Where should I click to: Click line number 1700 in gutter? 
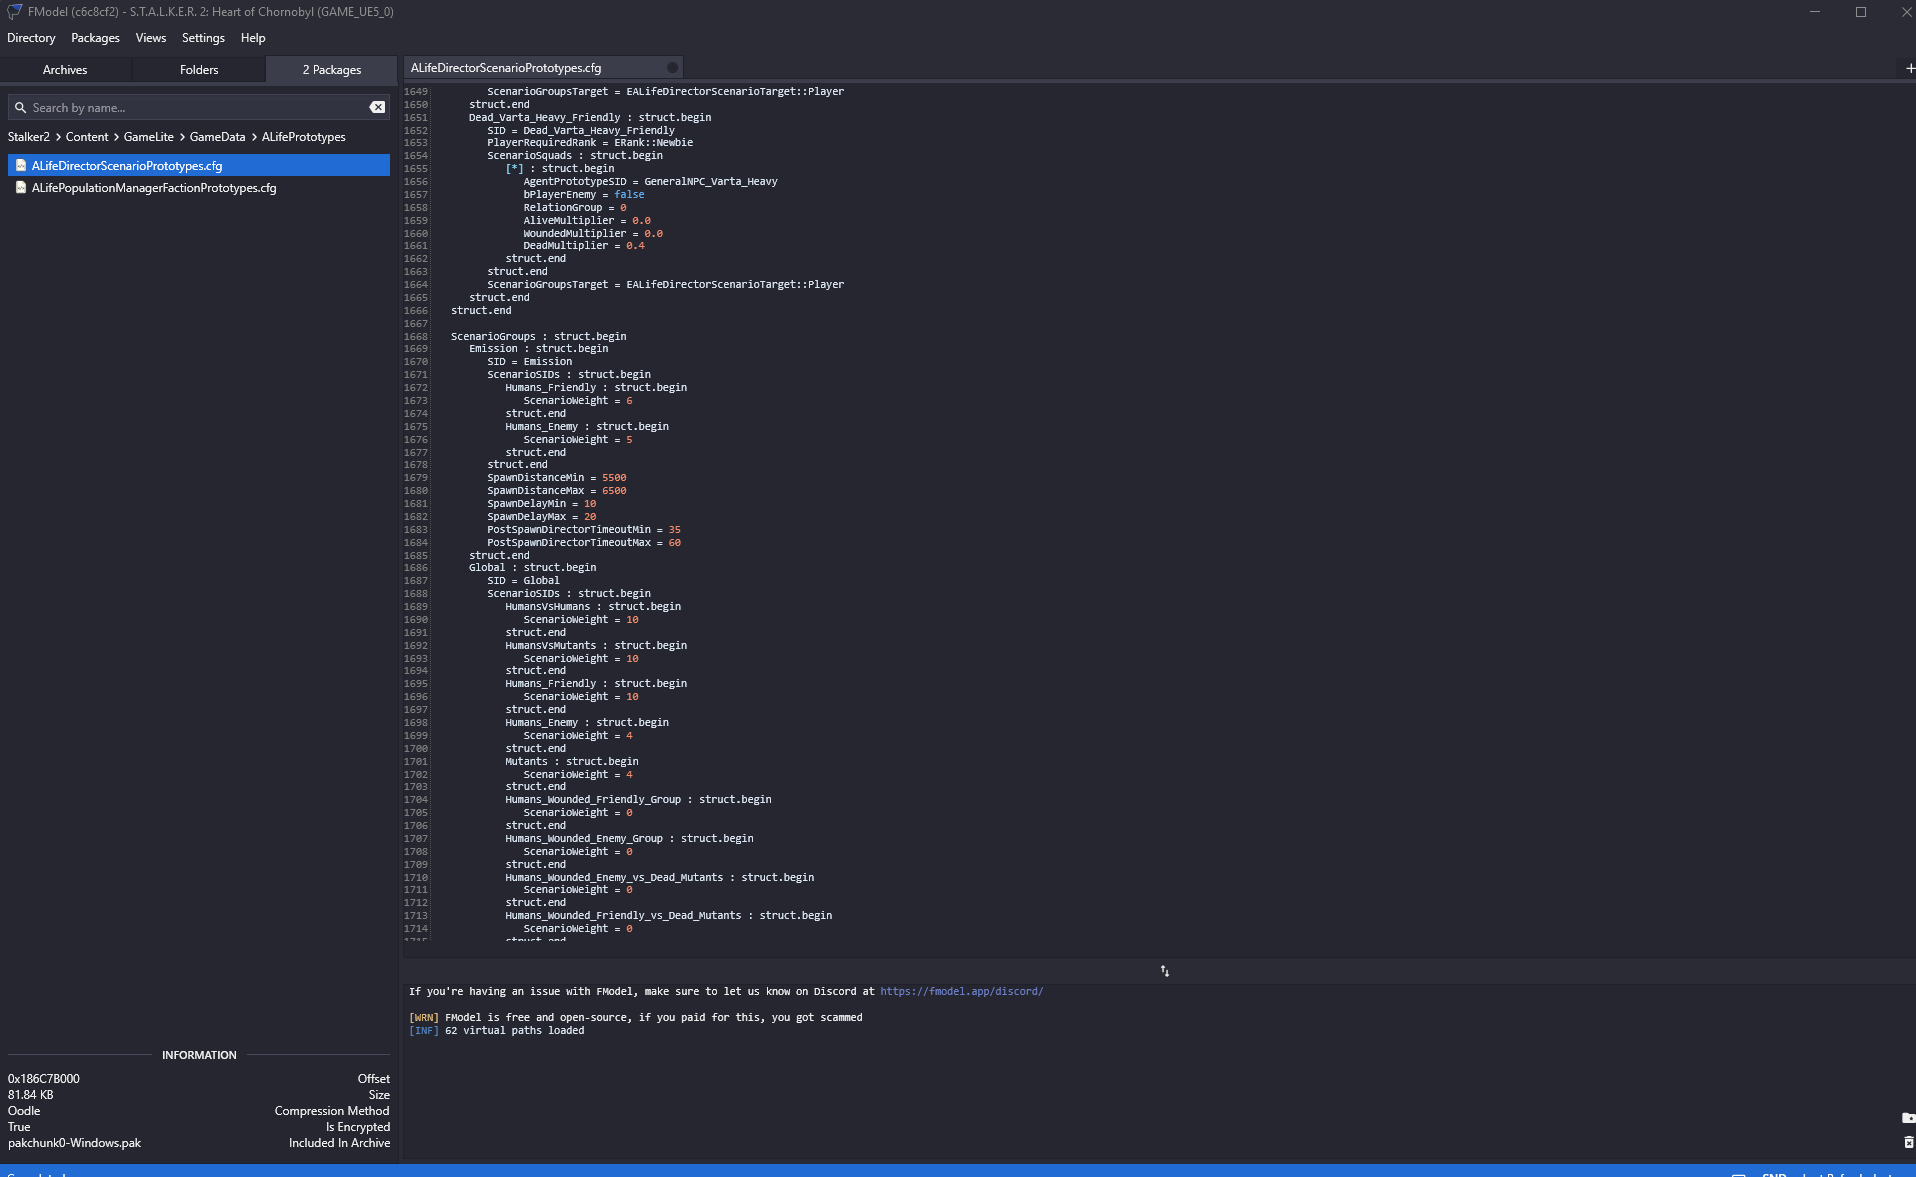416,749
